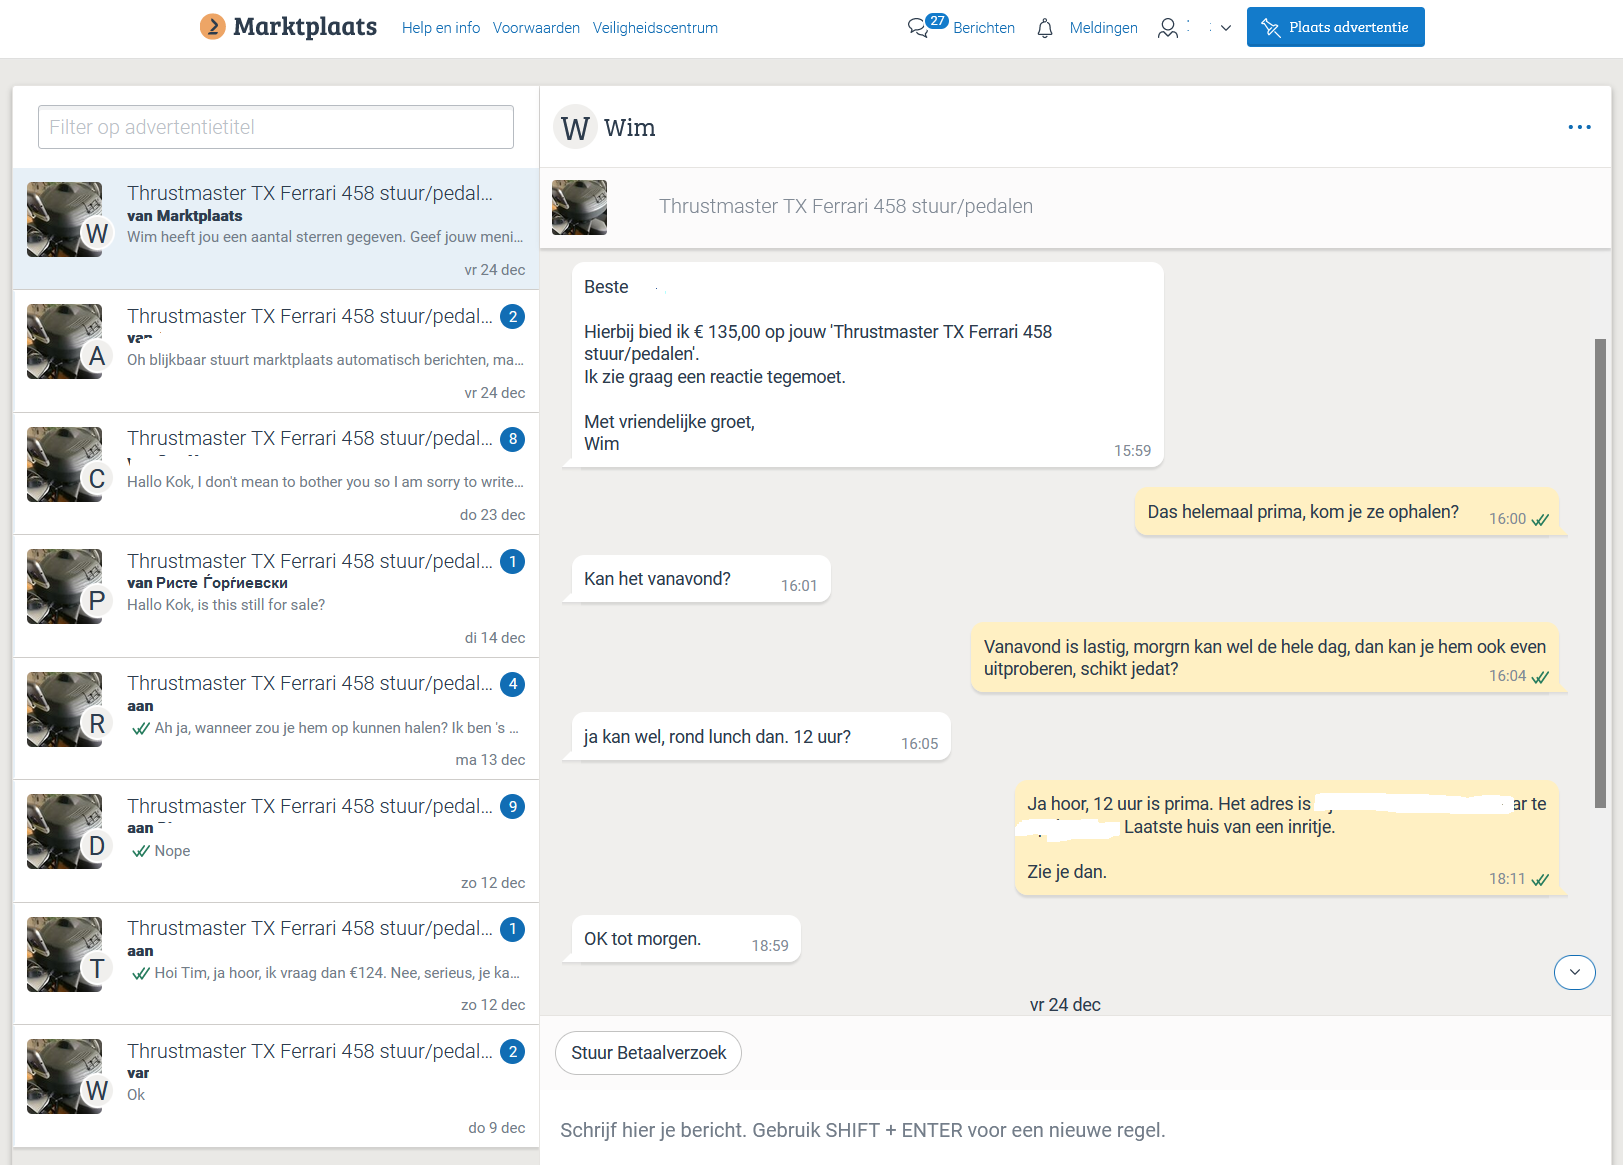Click Wim's avatar in chat header

coord(575,127)
